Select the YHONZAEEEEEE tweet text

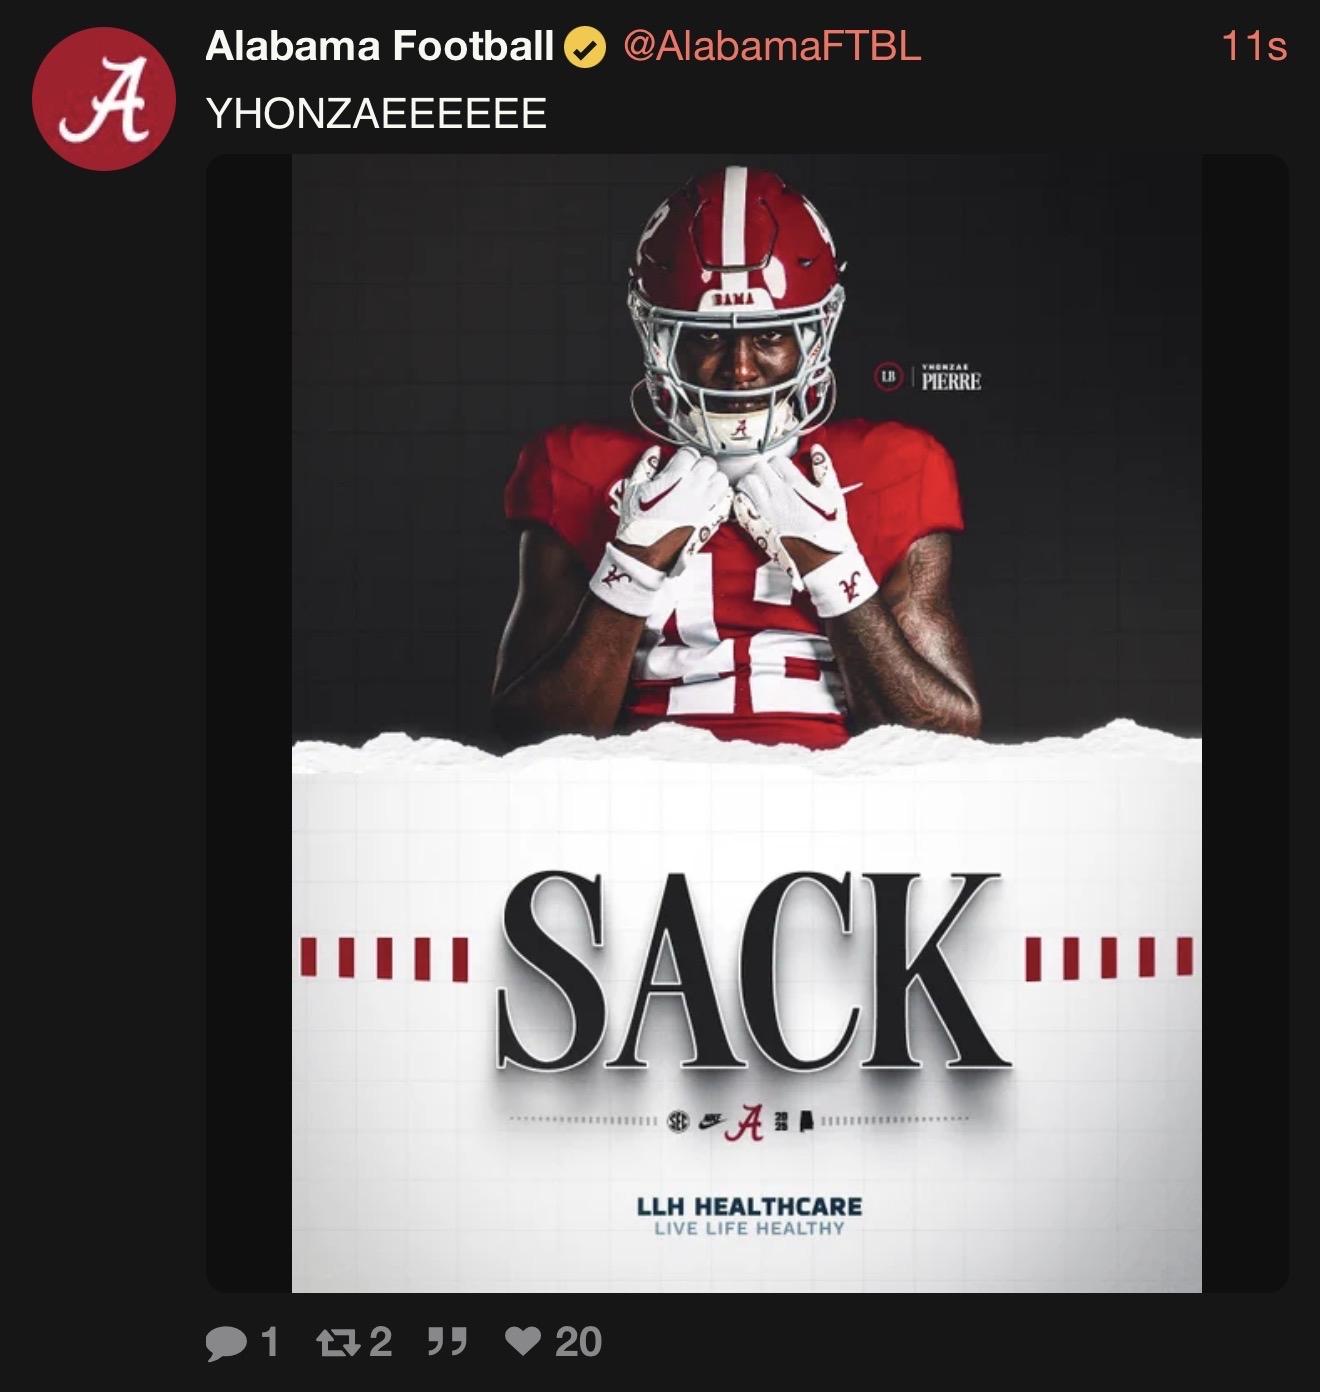(376, 113)
